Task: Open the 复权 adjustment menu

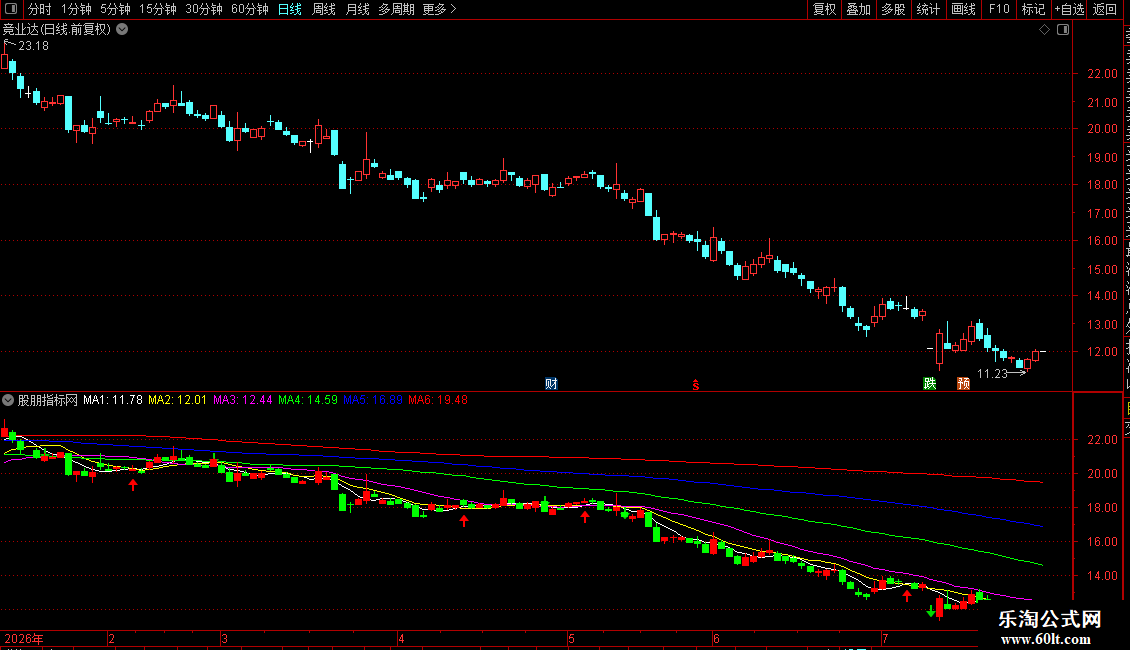Action: coord(824,9)
